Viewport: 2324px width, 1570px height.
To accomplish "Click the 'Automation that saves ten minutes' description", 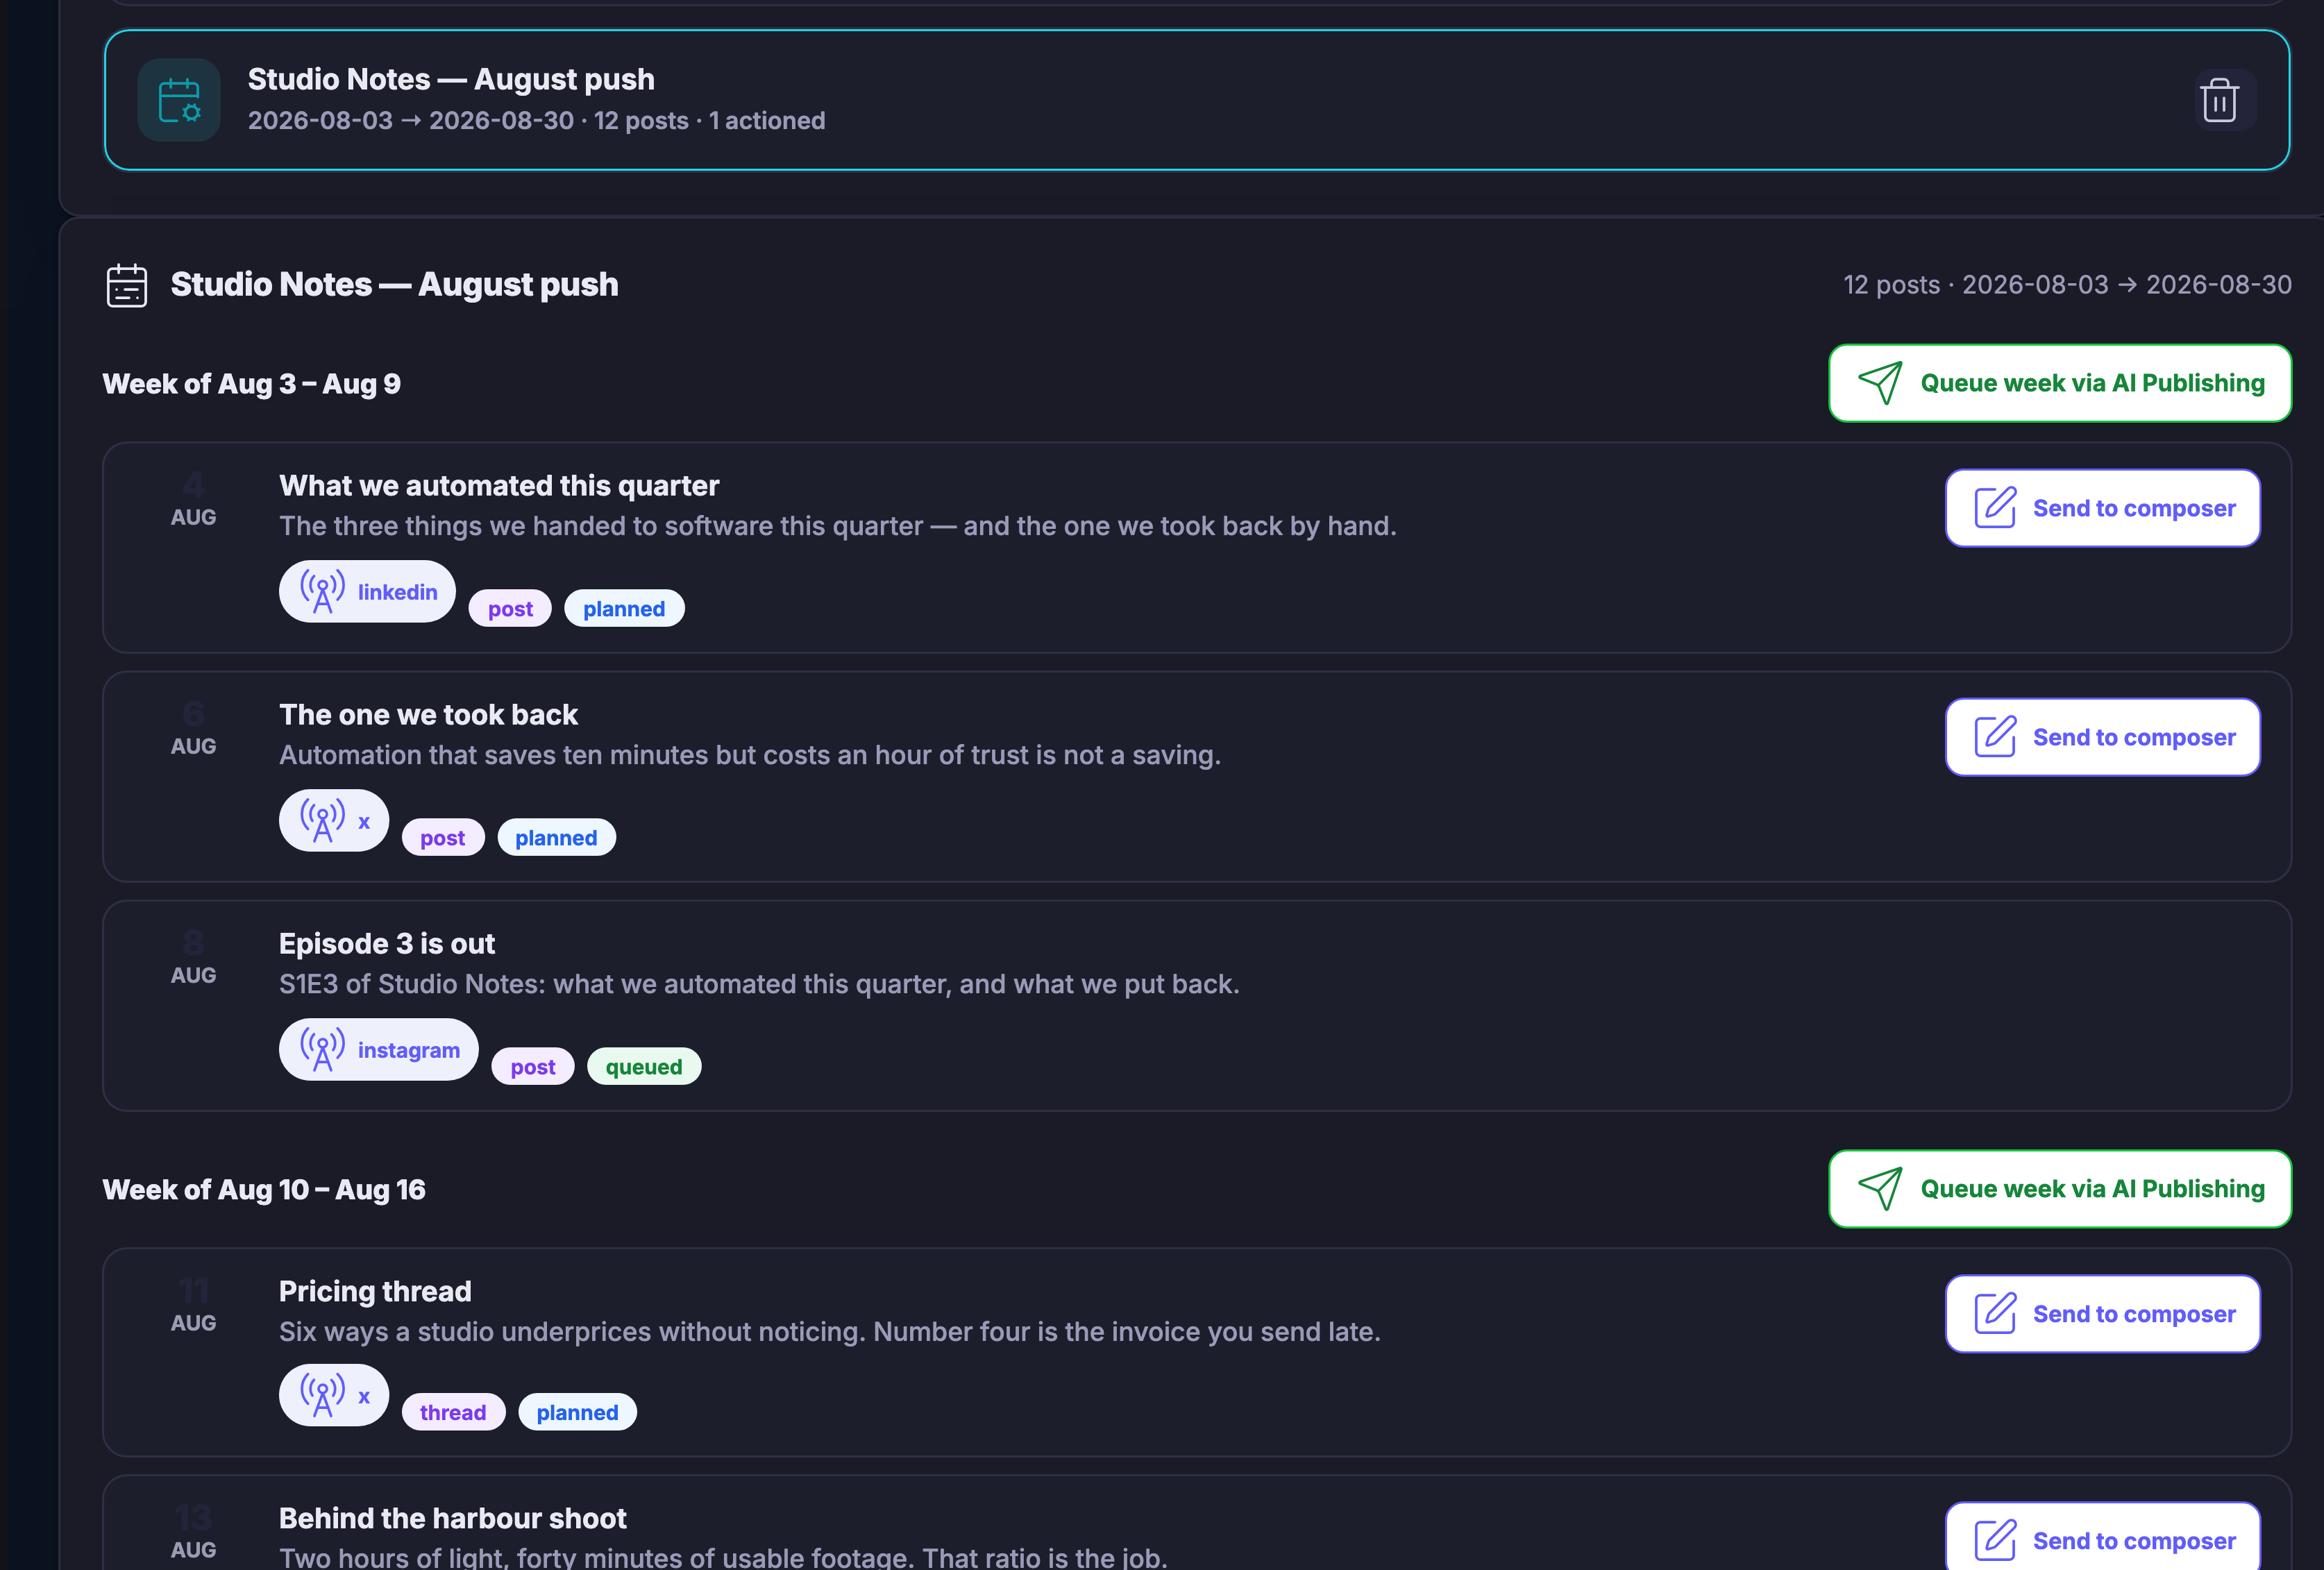I will pyautogui.click(x=750, y=755).
